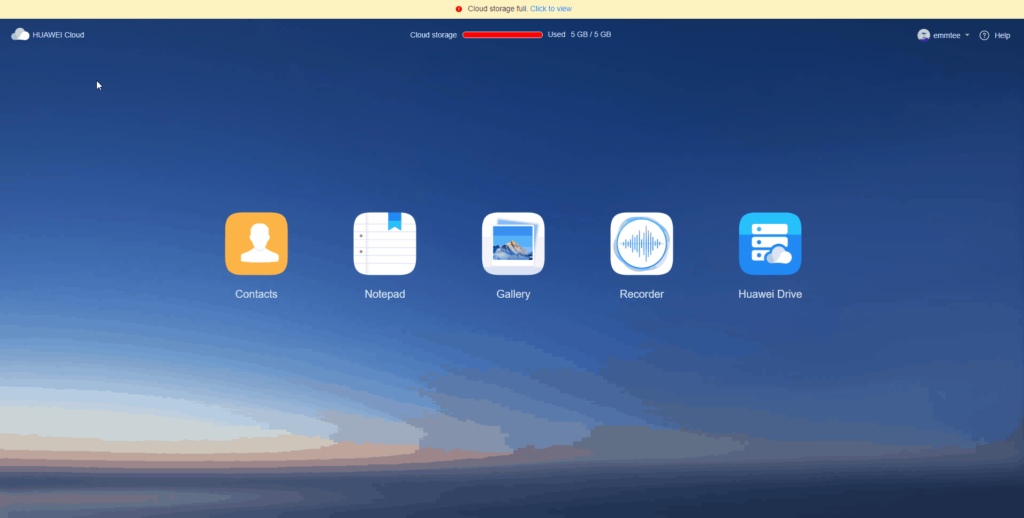Click the 'Contacts' label

coord(256,294)
